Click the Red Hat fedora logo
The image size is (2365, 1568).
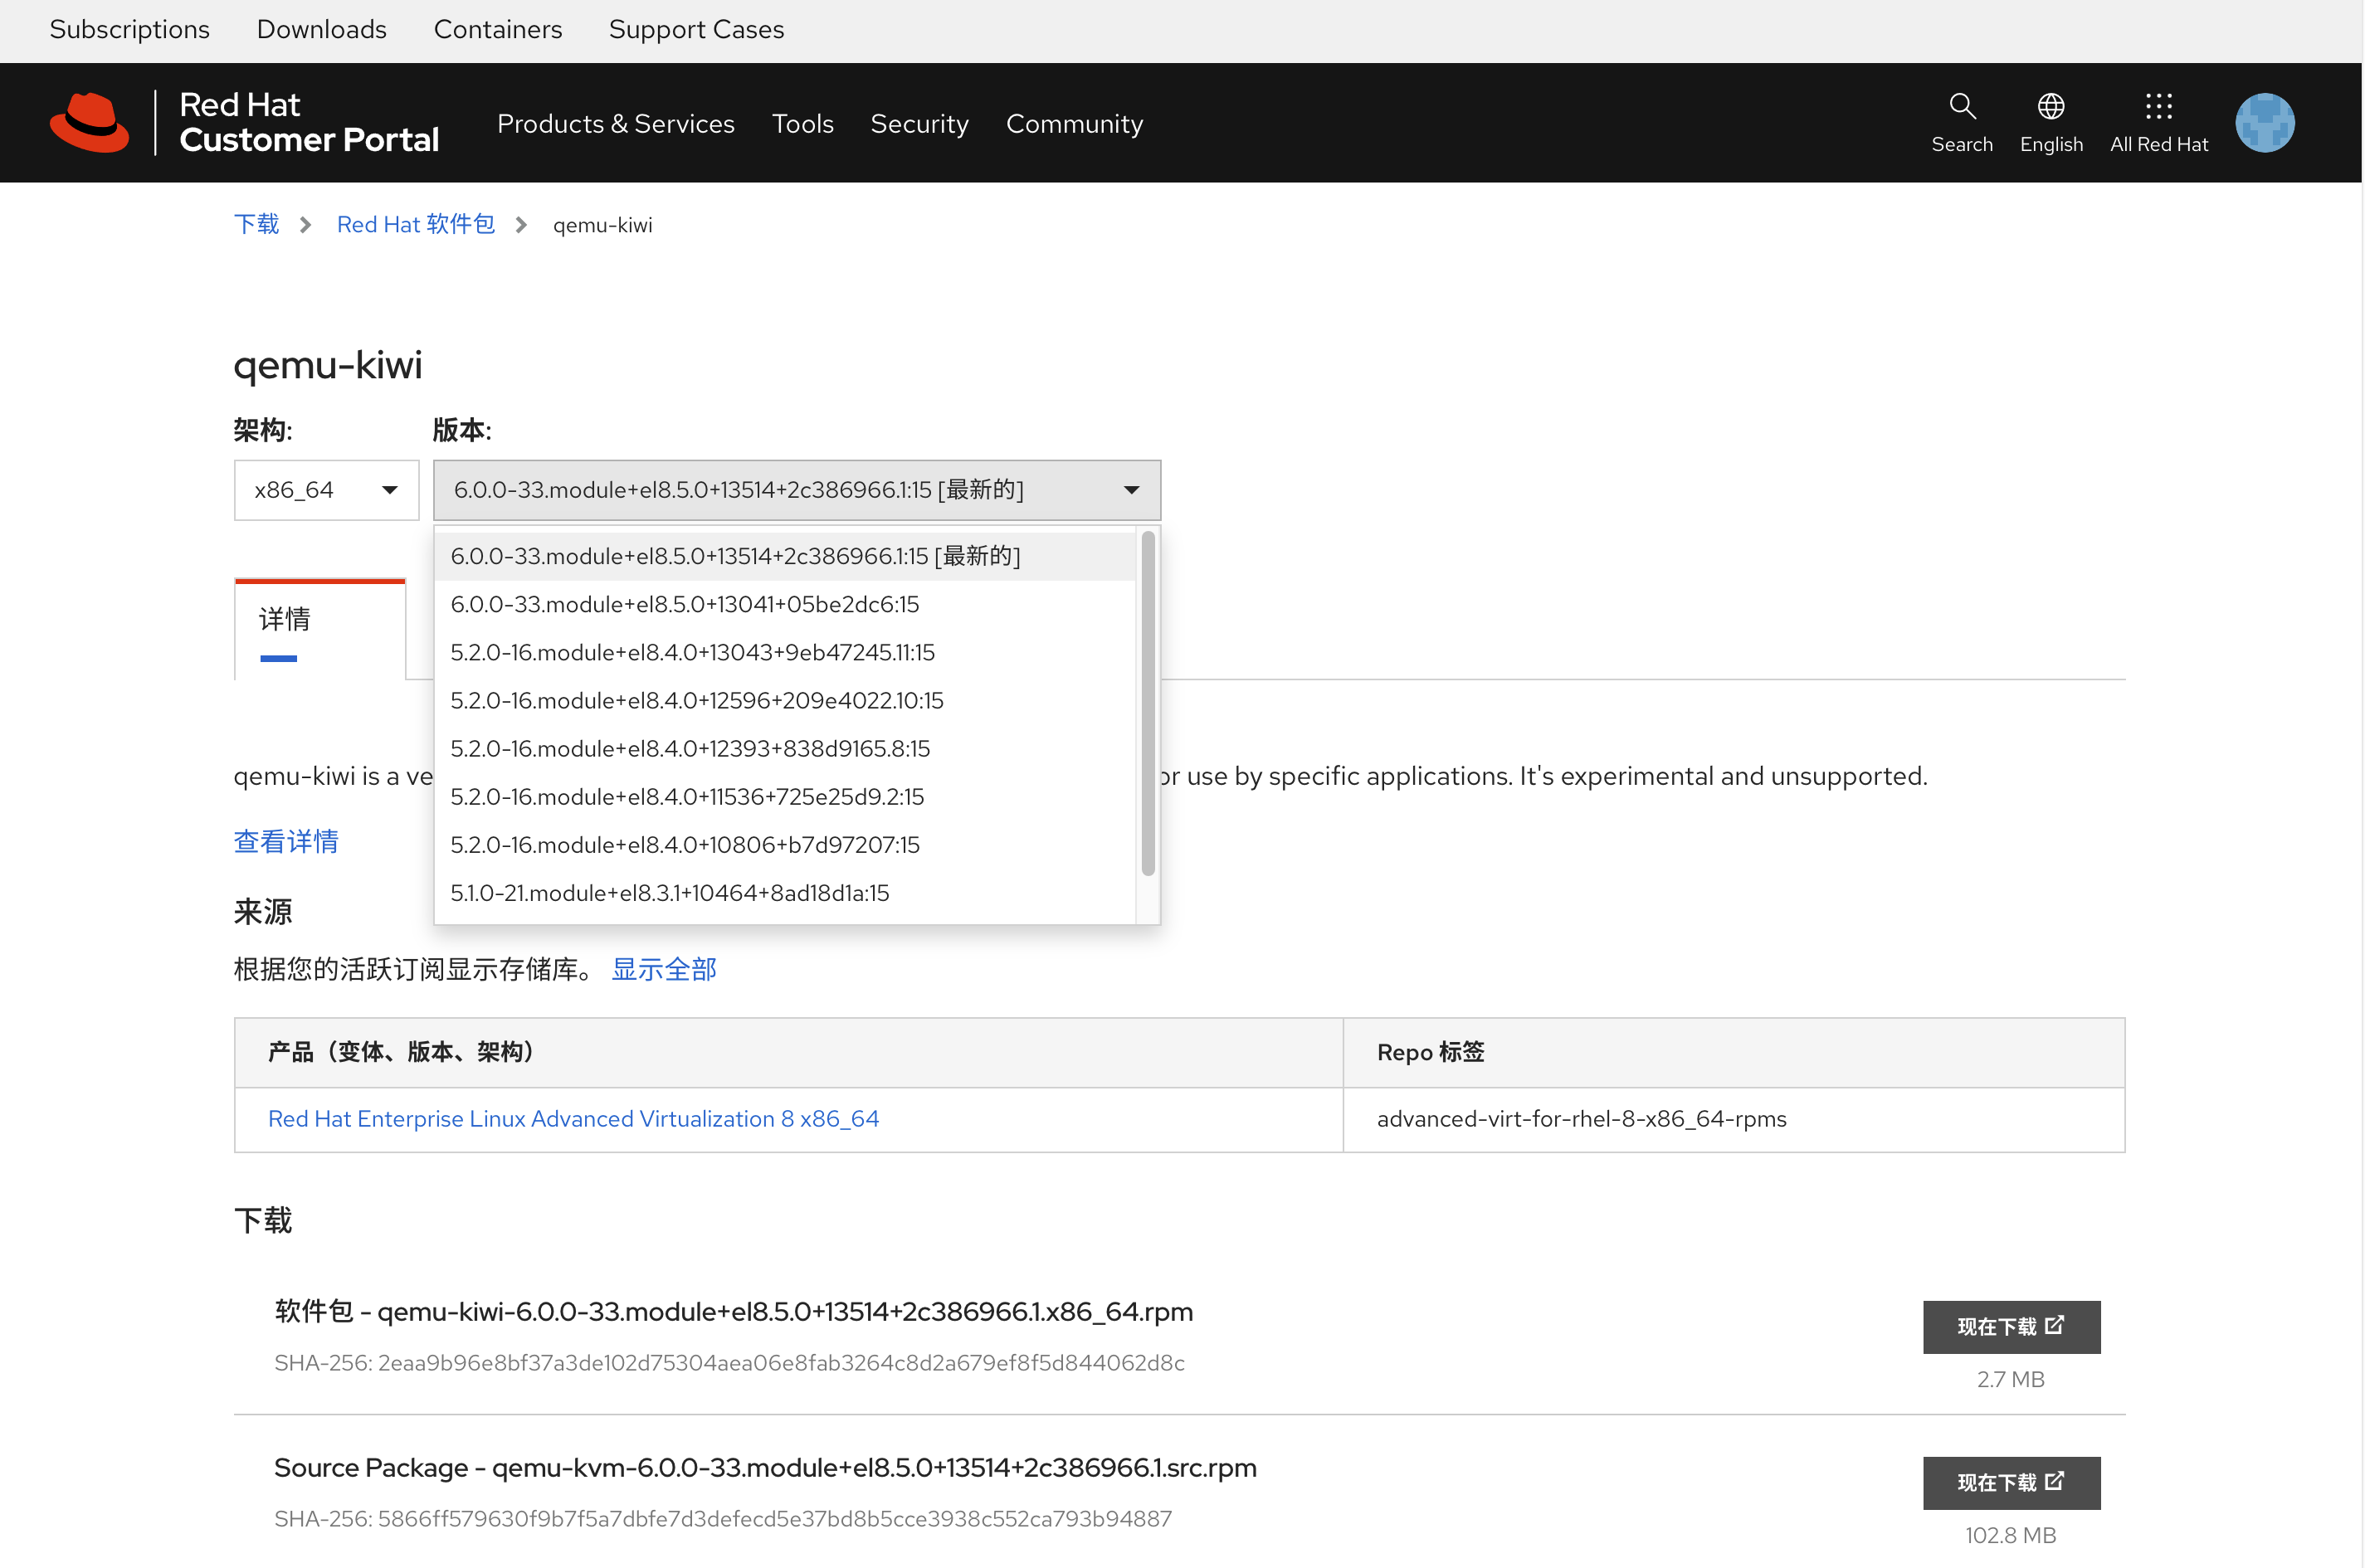coord(90,122)
